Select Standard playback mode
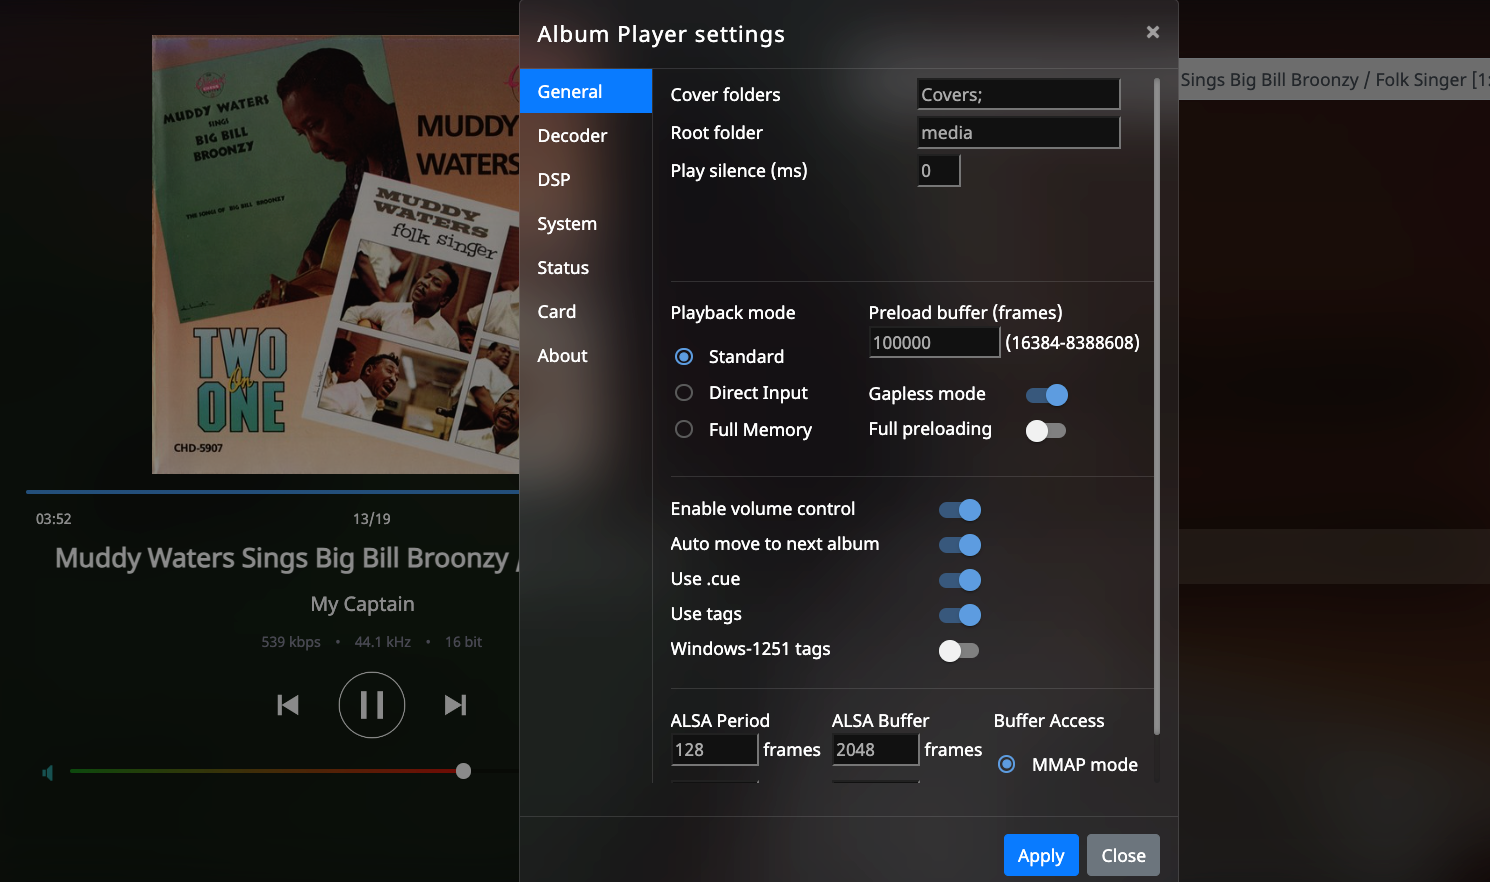 tap(684, 357)
